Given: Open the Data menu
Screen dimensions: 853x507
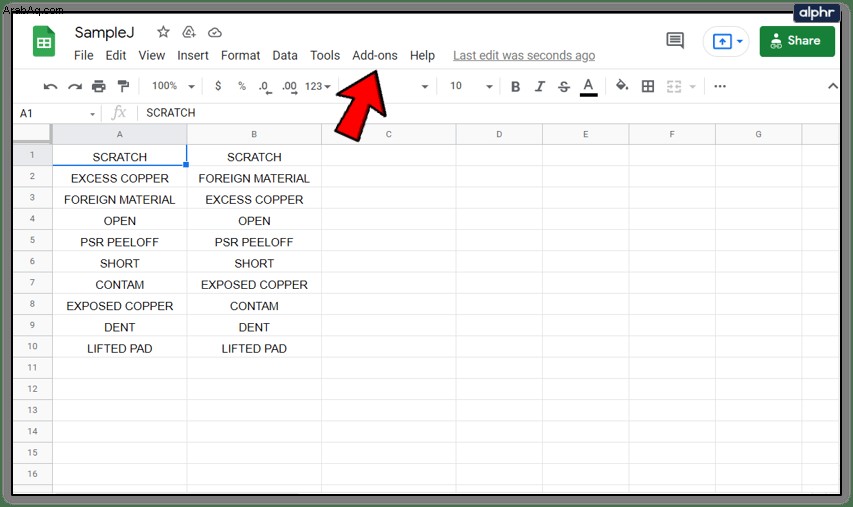Looking at the screenshot, I should (x=285, y=55).
